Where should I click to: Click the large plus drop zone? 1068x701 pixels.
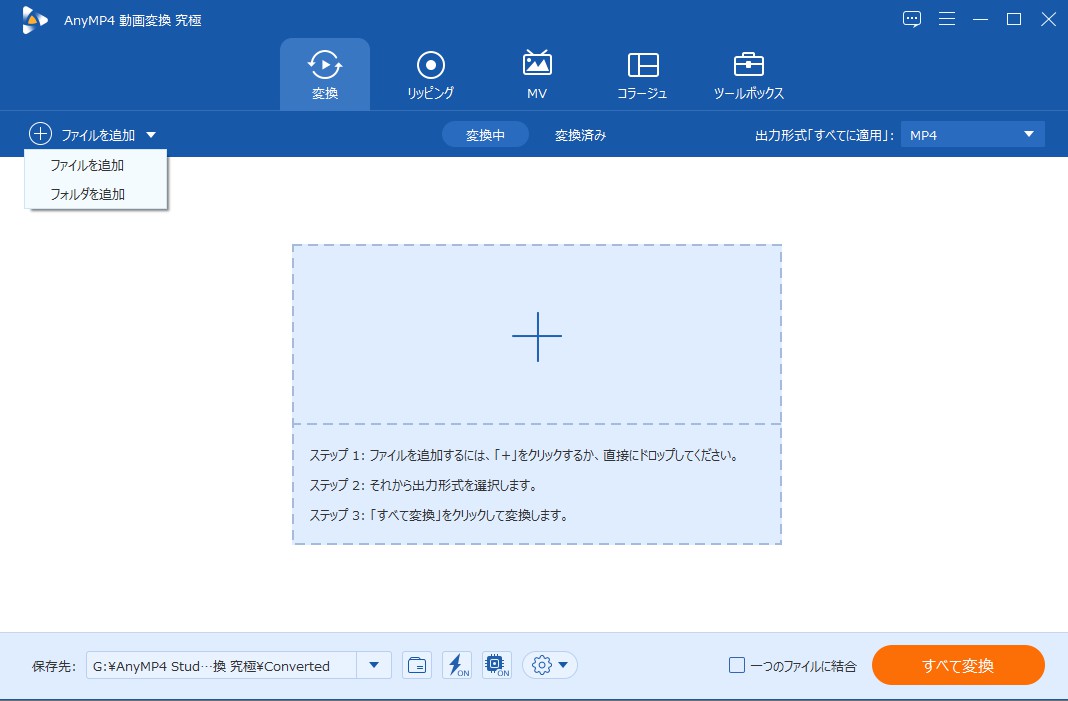click(536, 337)
